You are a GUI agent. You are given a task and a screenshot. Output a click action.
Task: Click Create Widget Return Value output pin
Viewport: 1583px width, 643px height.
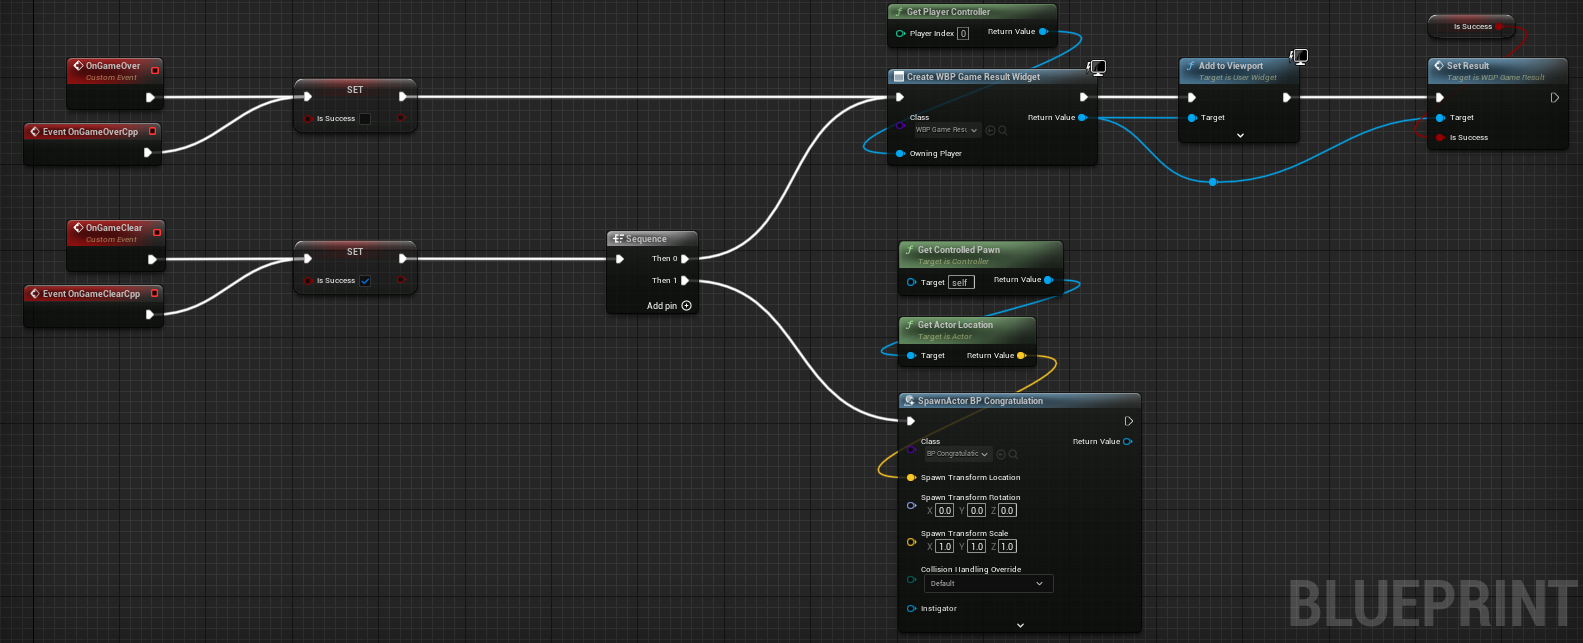(x=1082, y=117)
